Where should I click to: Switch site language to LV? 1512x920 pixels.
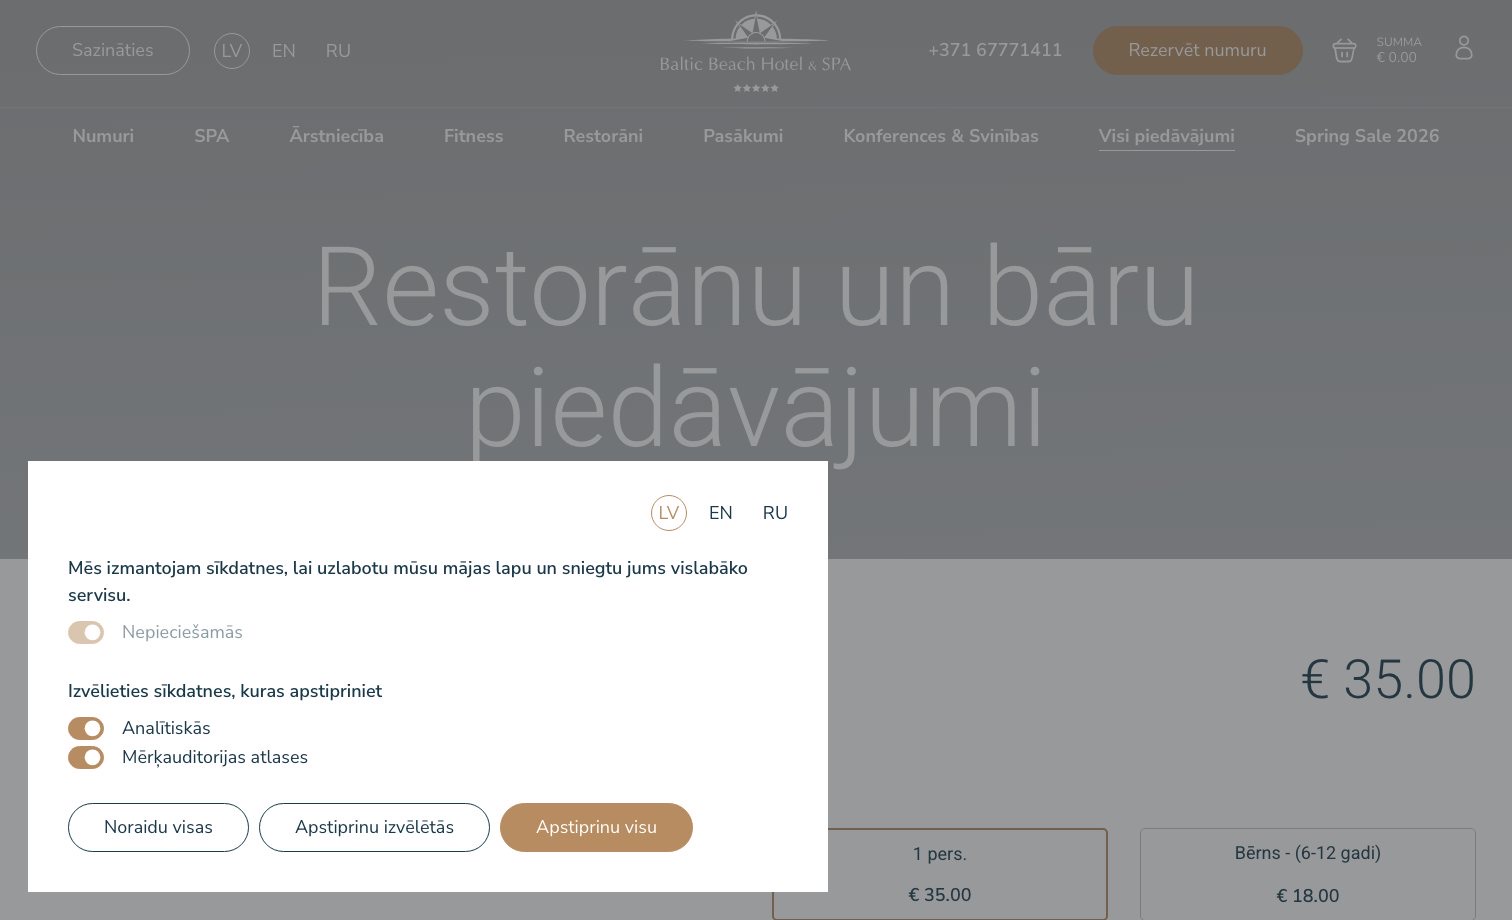click(232, 50)
